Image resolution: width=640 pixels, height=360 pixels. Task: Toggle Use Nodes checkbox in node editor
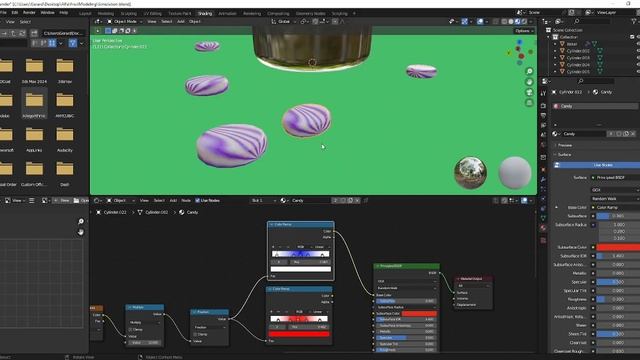198,200
